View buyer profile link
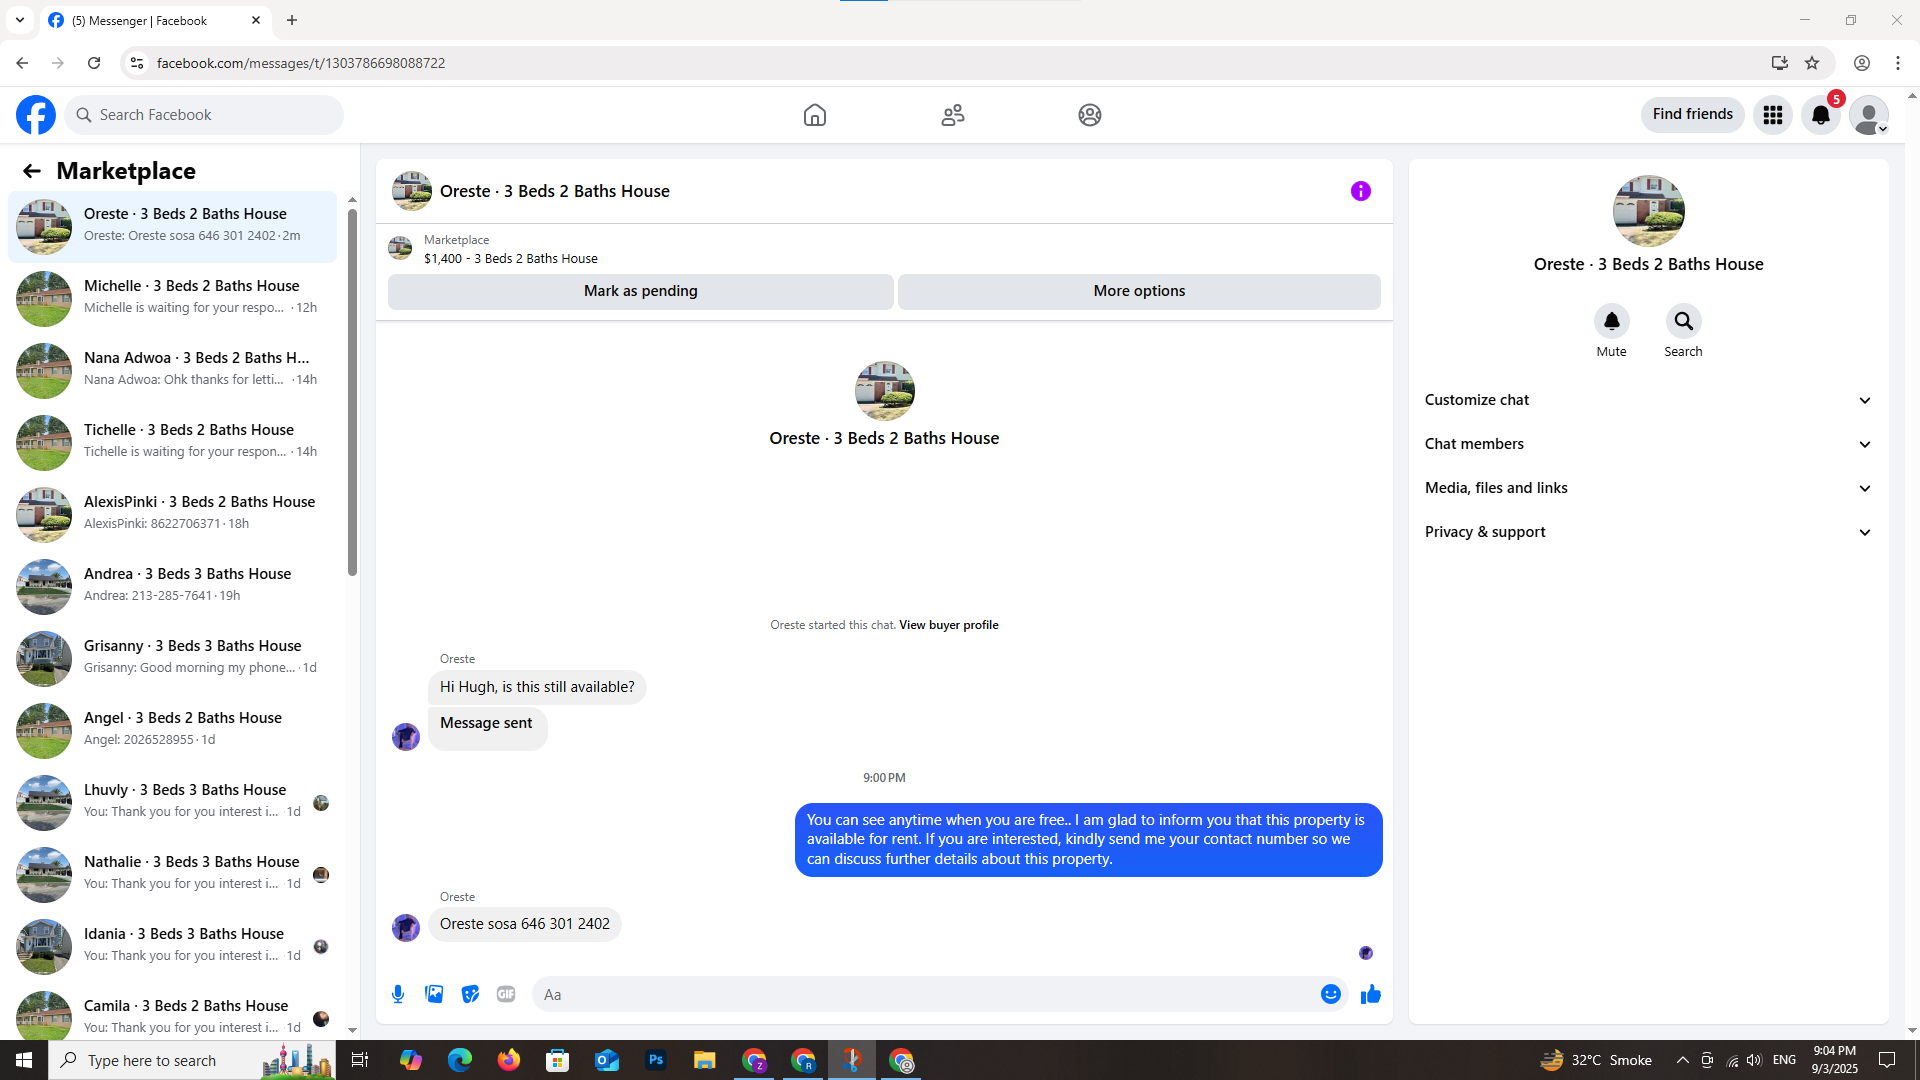 coord(948,625)
